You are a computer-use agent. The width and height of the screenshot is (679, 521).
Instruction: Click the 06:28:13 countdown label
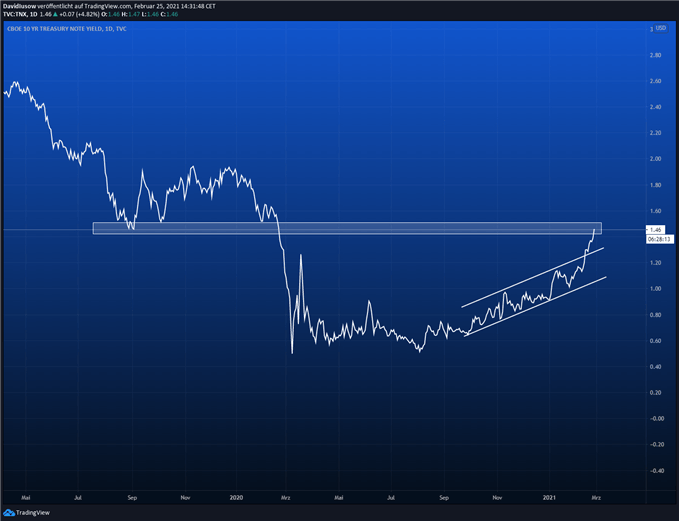coord(660,239)
